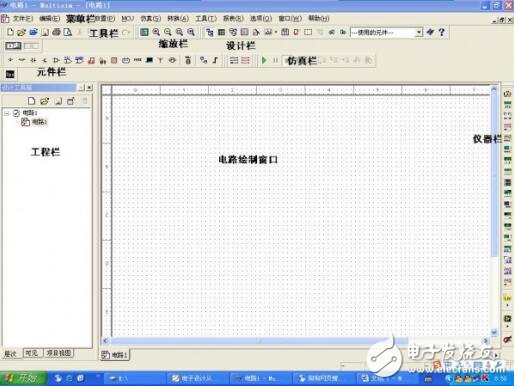The height and width of the screenshot is (386, 514).
Task: Switch to the 项目视图 tab
Action: pyautogui.click(x=59, y=353)
